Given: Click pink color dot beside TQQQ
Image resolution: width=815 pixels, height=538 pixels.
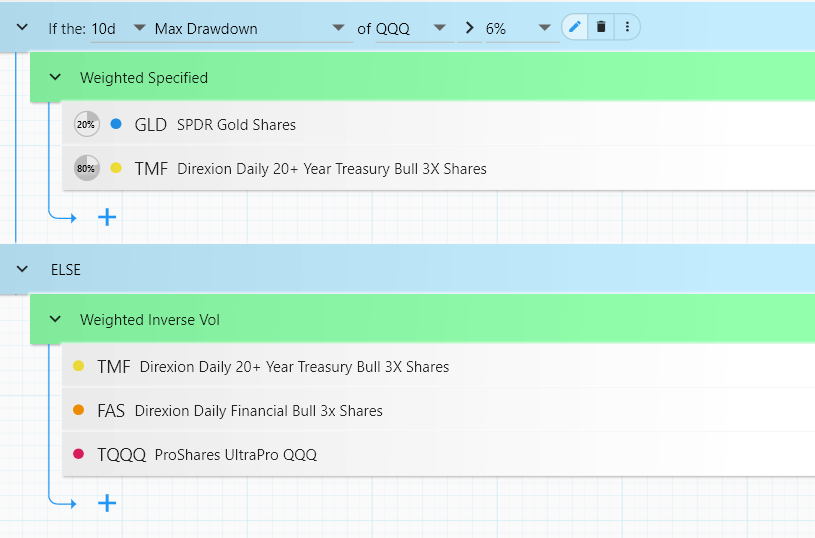Looking at the screenshot, I should 78,454.
